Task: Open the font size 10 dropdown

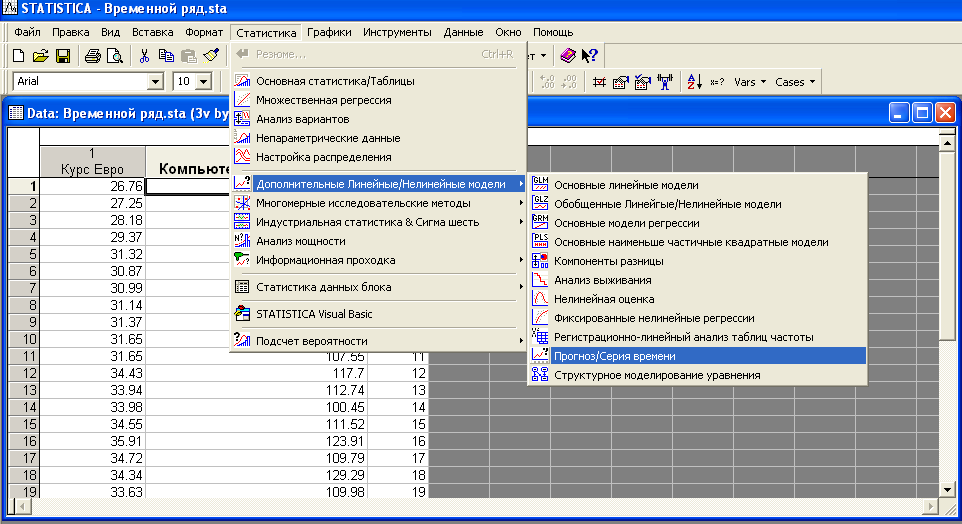Action: coord(204,81)
